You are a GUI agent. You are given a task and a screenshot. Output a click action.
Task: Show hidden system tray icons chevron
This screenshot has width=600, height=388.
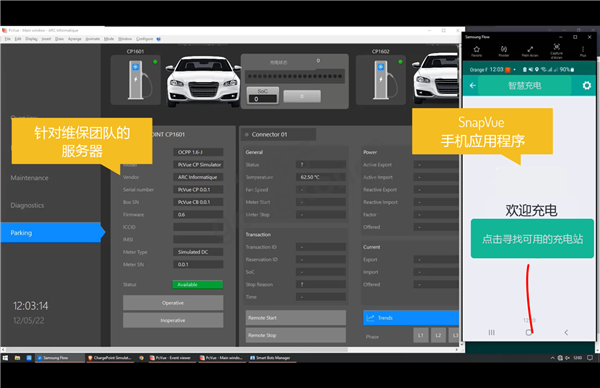pos(552,358)
